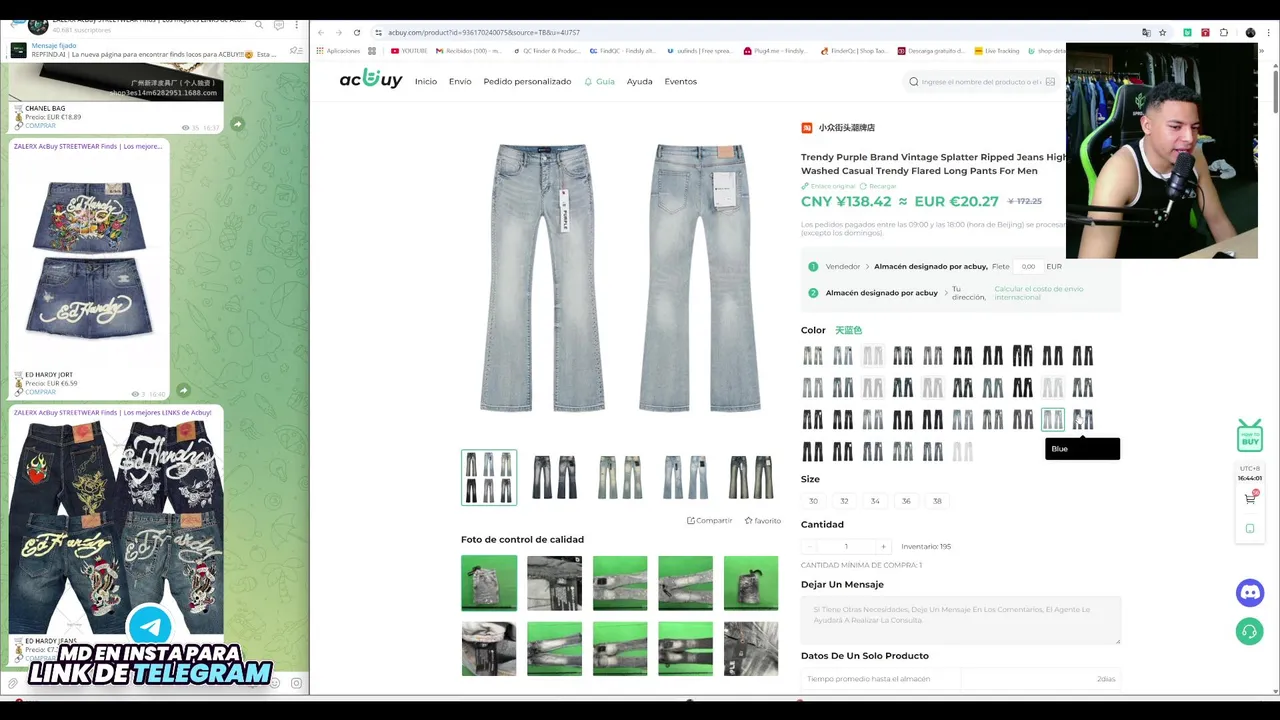Click the browser page scrollbar

[x=1275, y=90]
